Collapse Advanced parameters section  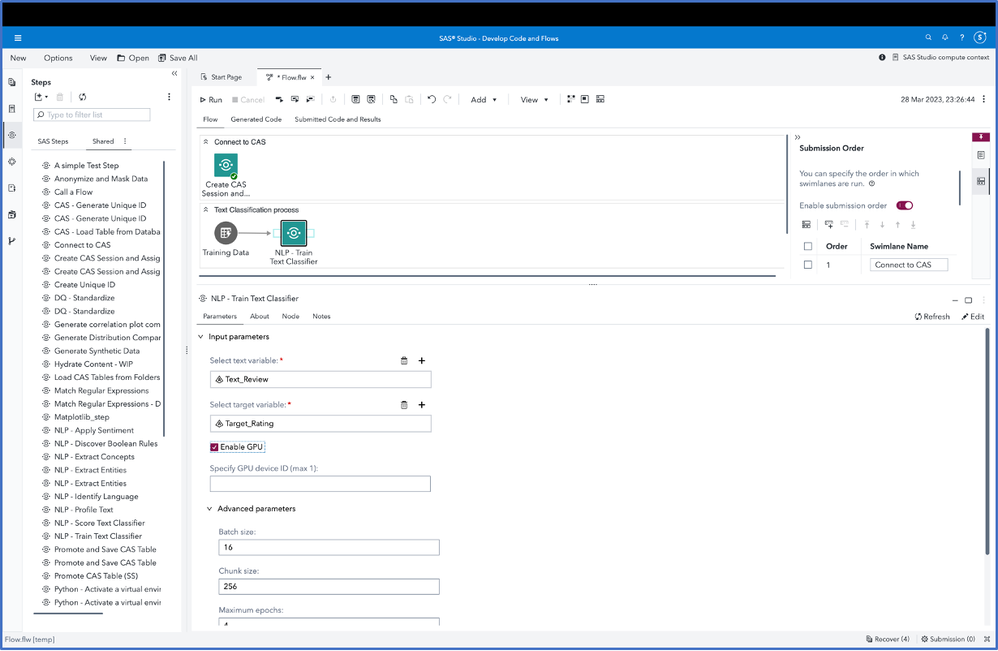point(209,508)
